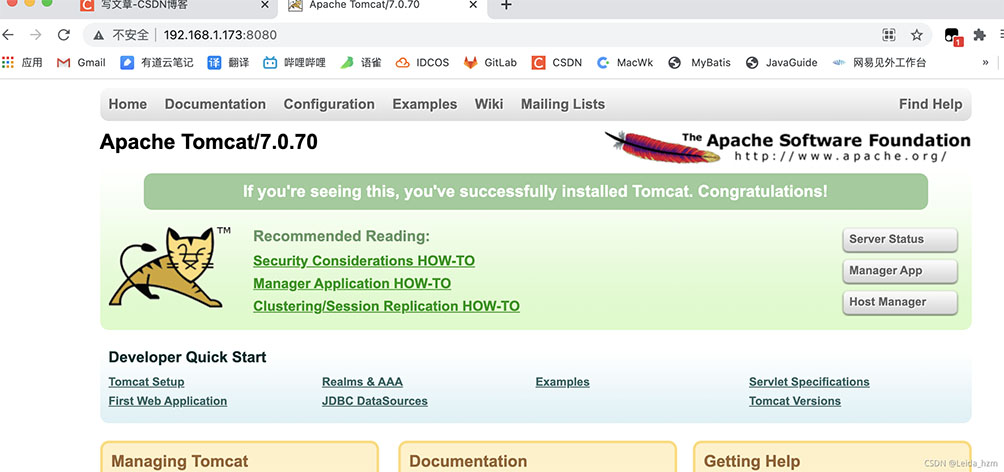Open Documentation in the Tomcat nav bar
Image resolution: width=1004 pixels, height=472 pixels.
click(x=215, y=104)
